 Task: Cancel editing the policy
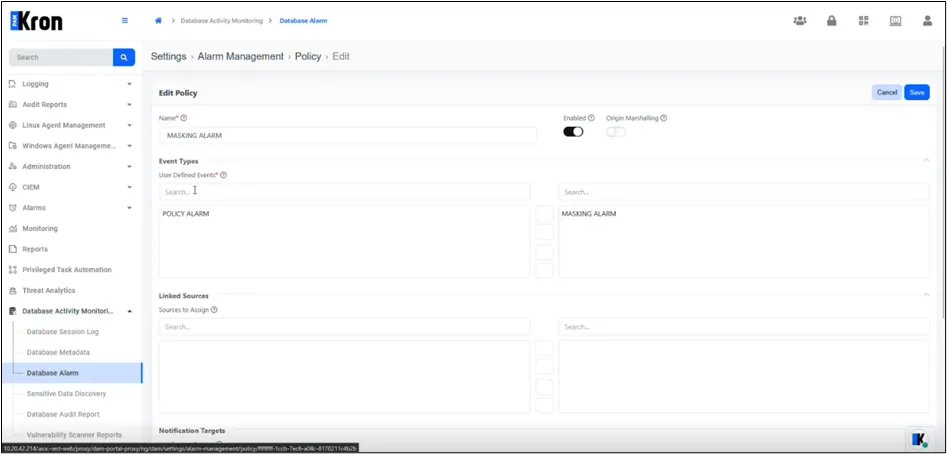[x=887, y=92]
